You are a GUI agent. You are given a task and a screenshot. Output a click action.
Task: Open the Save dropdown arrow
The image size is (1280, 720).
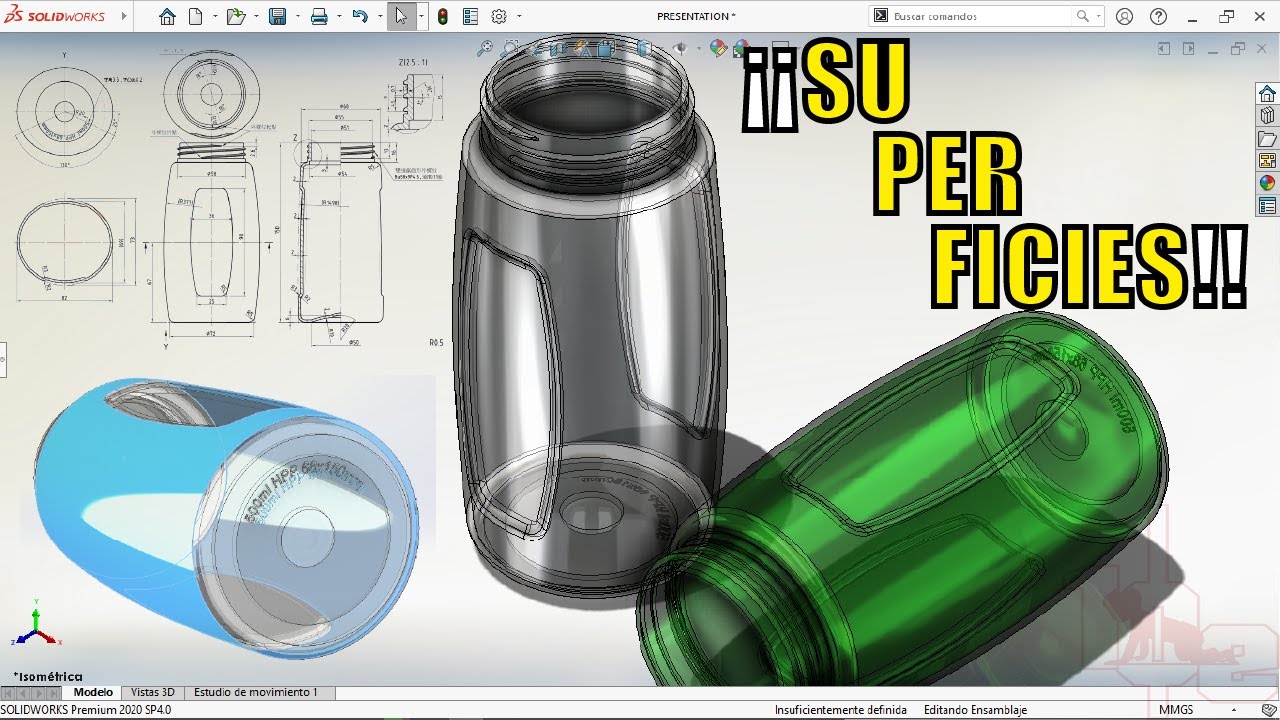point(296,16)
